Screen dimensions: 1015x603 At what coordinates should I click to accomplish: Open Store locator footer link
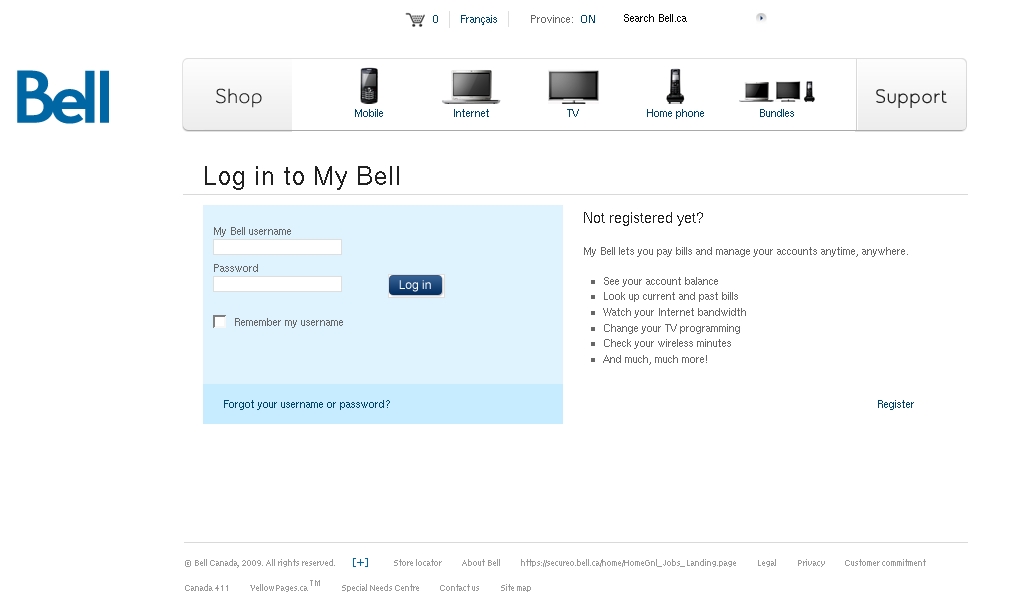click(x=418, y=563)
